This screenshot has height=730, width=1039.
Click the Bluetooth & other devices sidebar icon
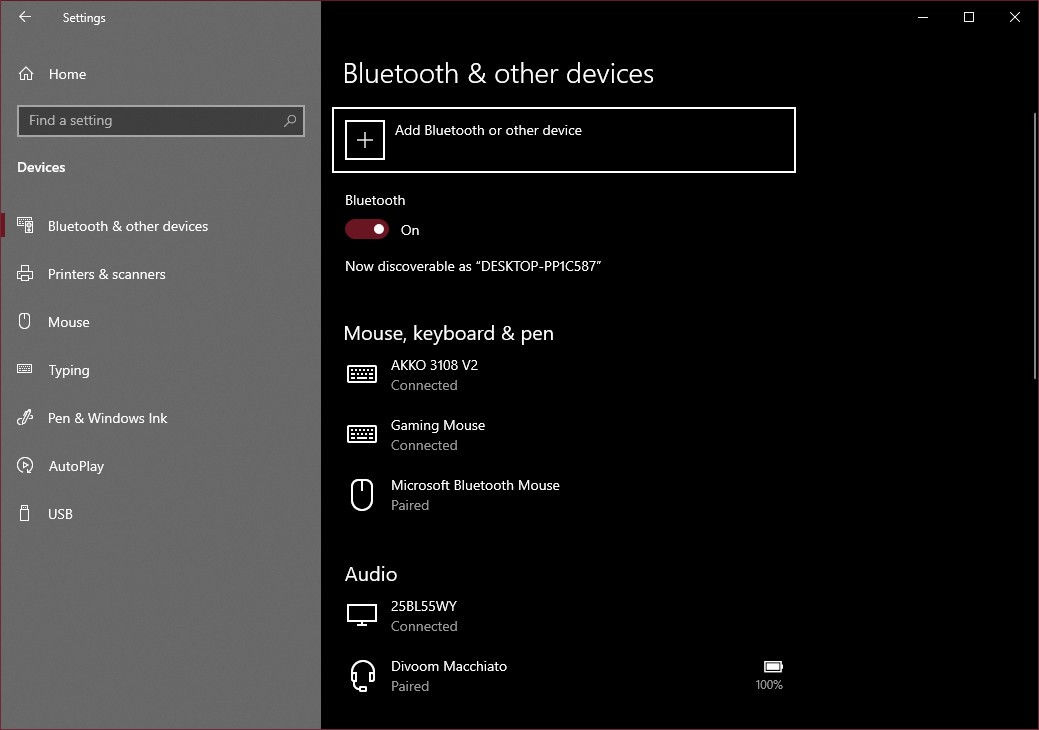click(25, 225)
